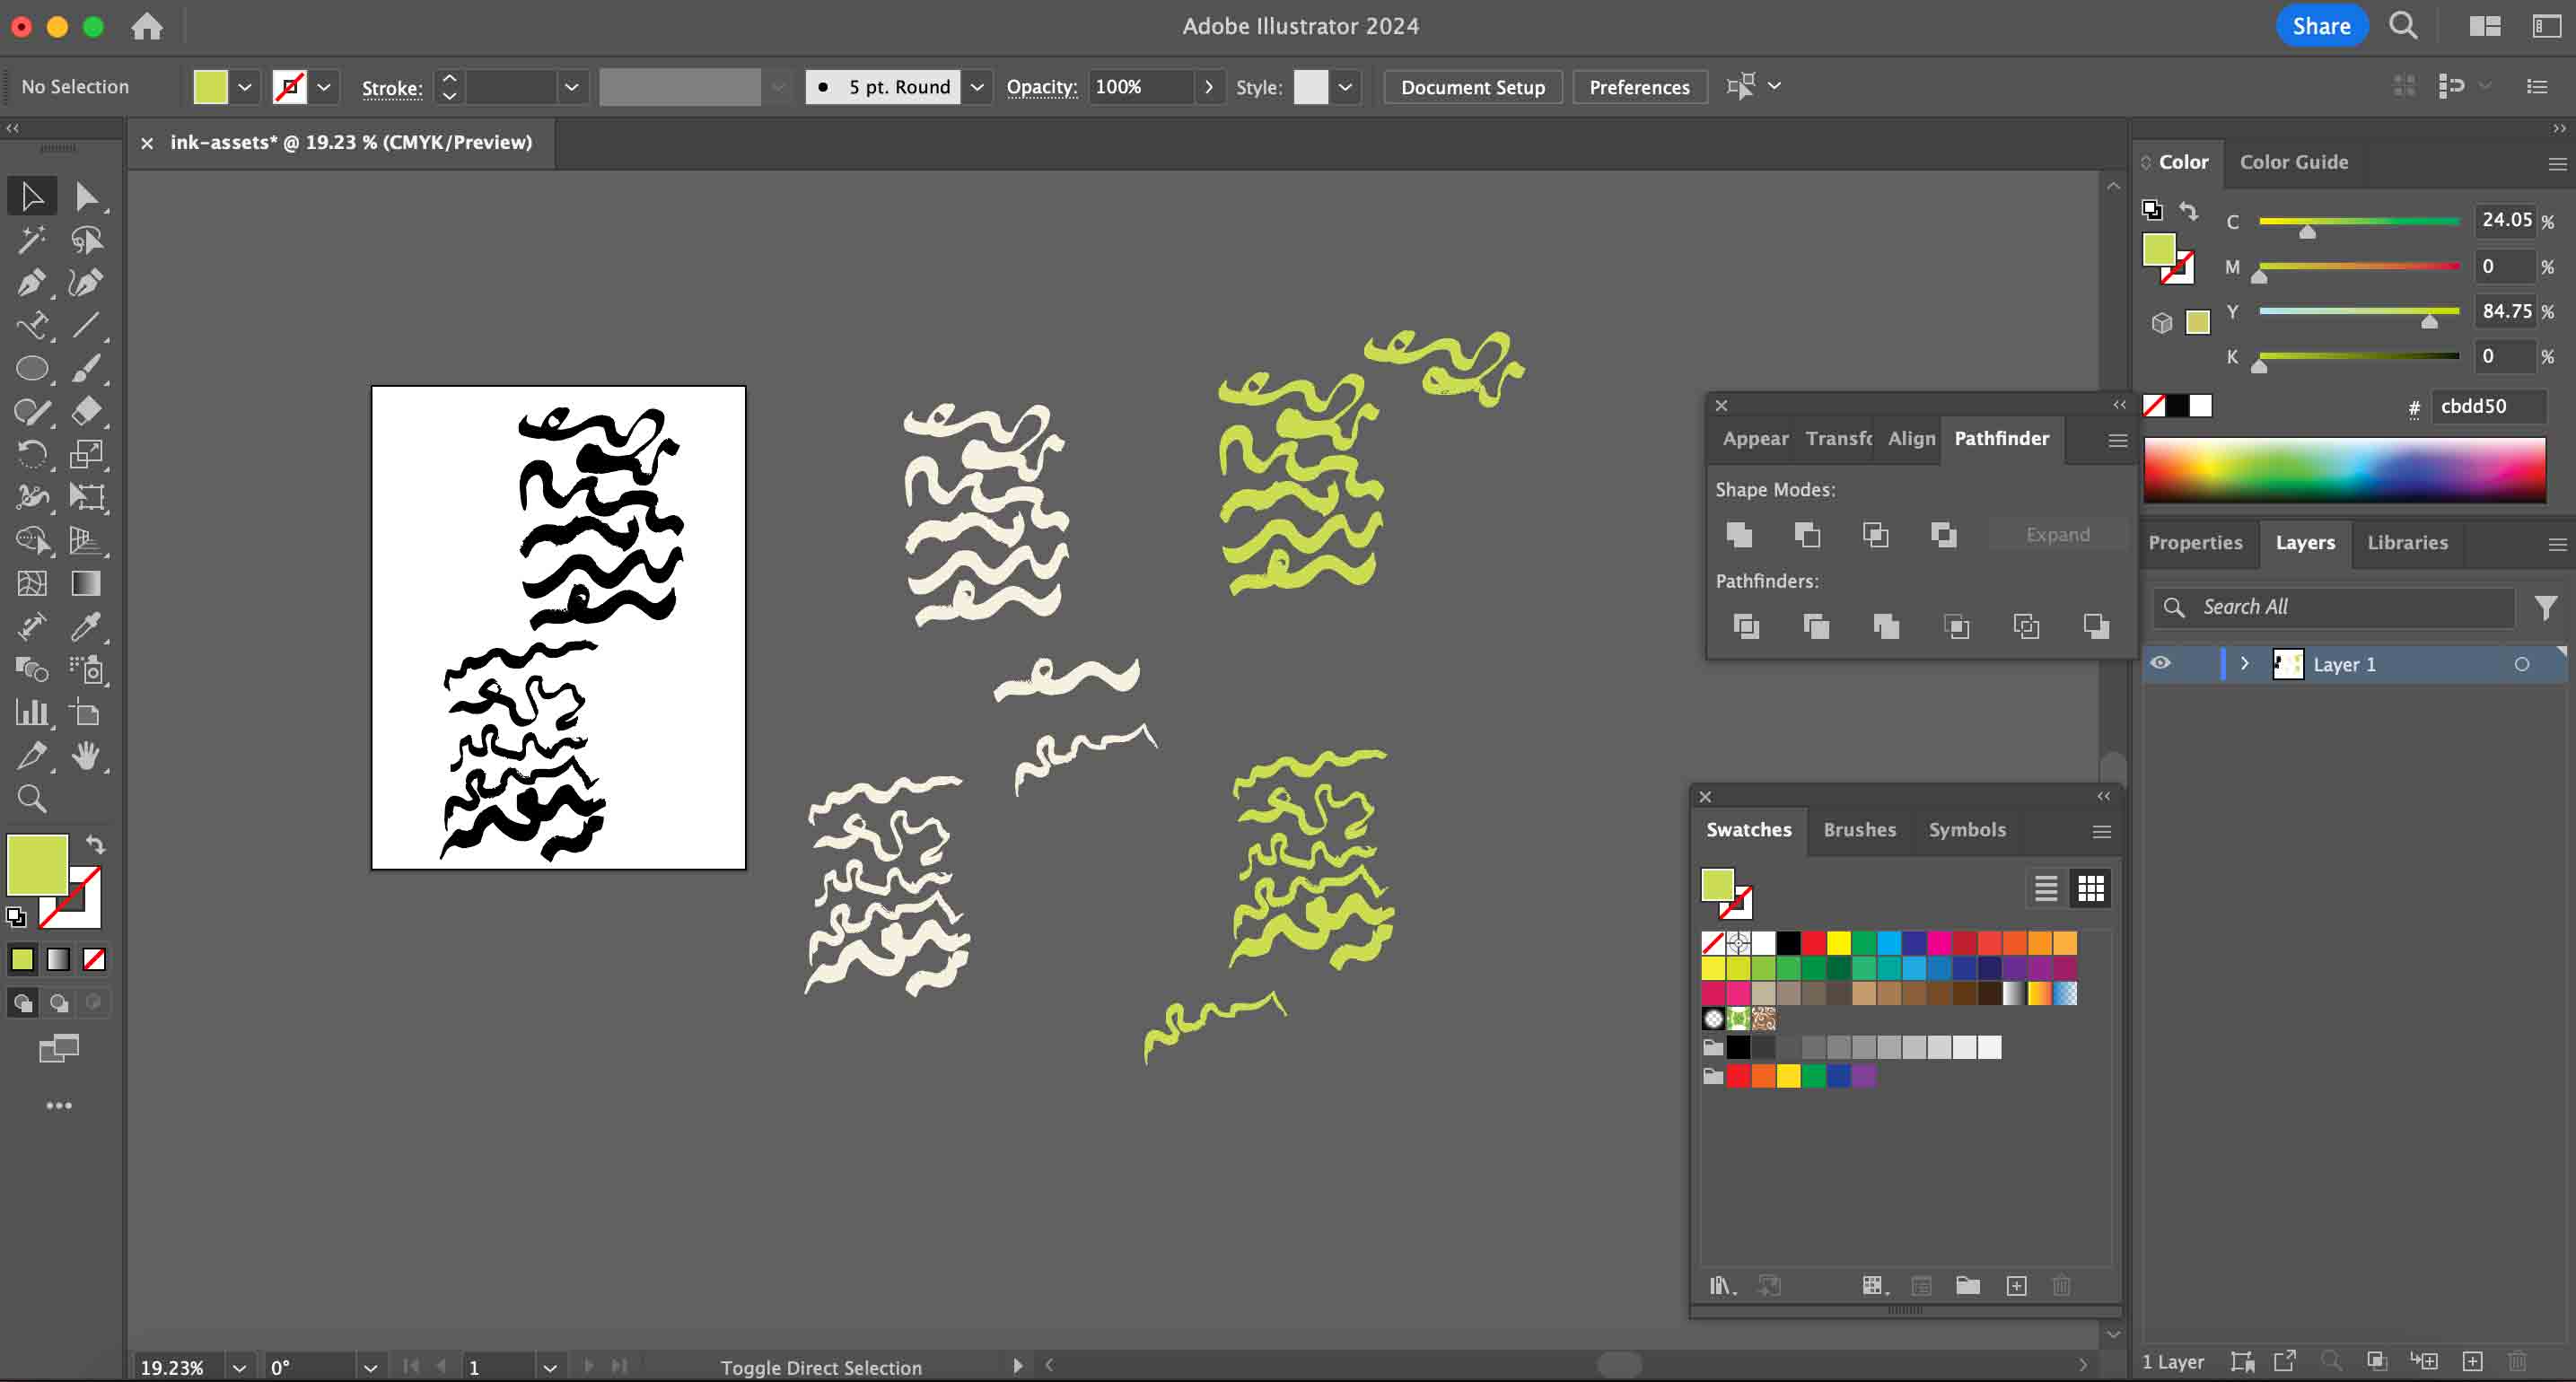Open the zoom level dropdown

[x=239, y=1367]
